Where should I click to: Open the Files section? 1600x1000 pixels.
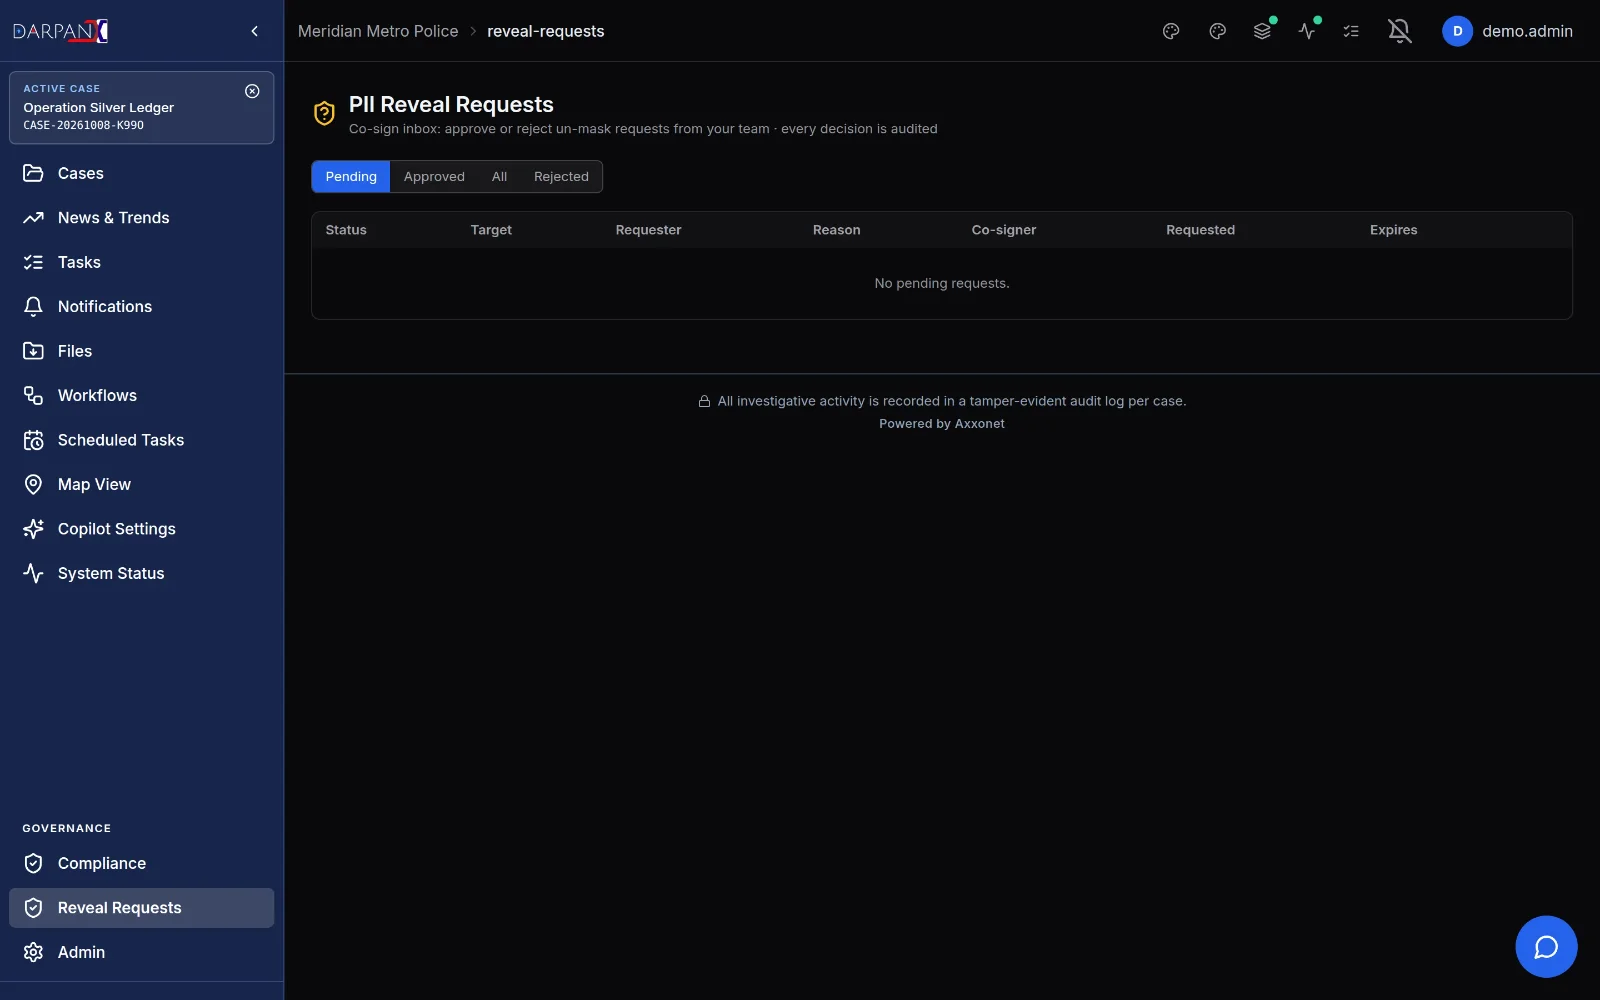coord(141,351)
